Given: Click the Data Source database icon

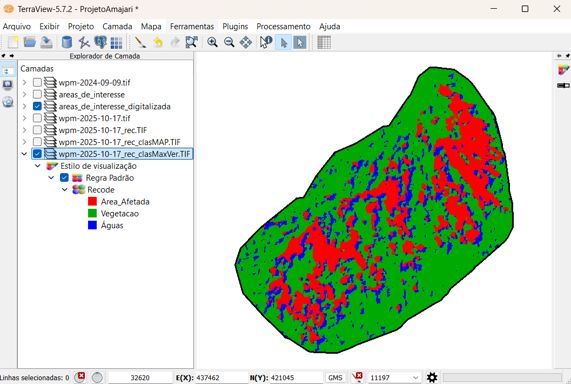Looking at the screenshot, I should 67,42.
